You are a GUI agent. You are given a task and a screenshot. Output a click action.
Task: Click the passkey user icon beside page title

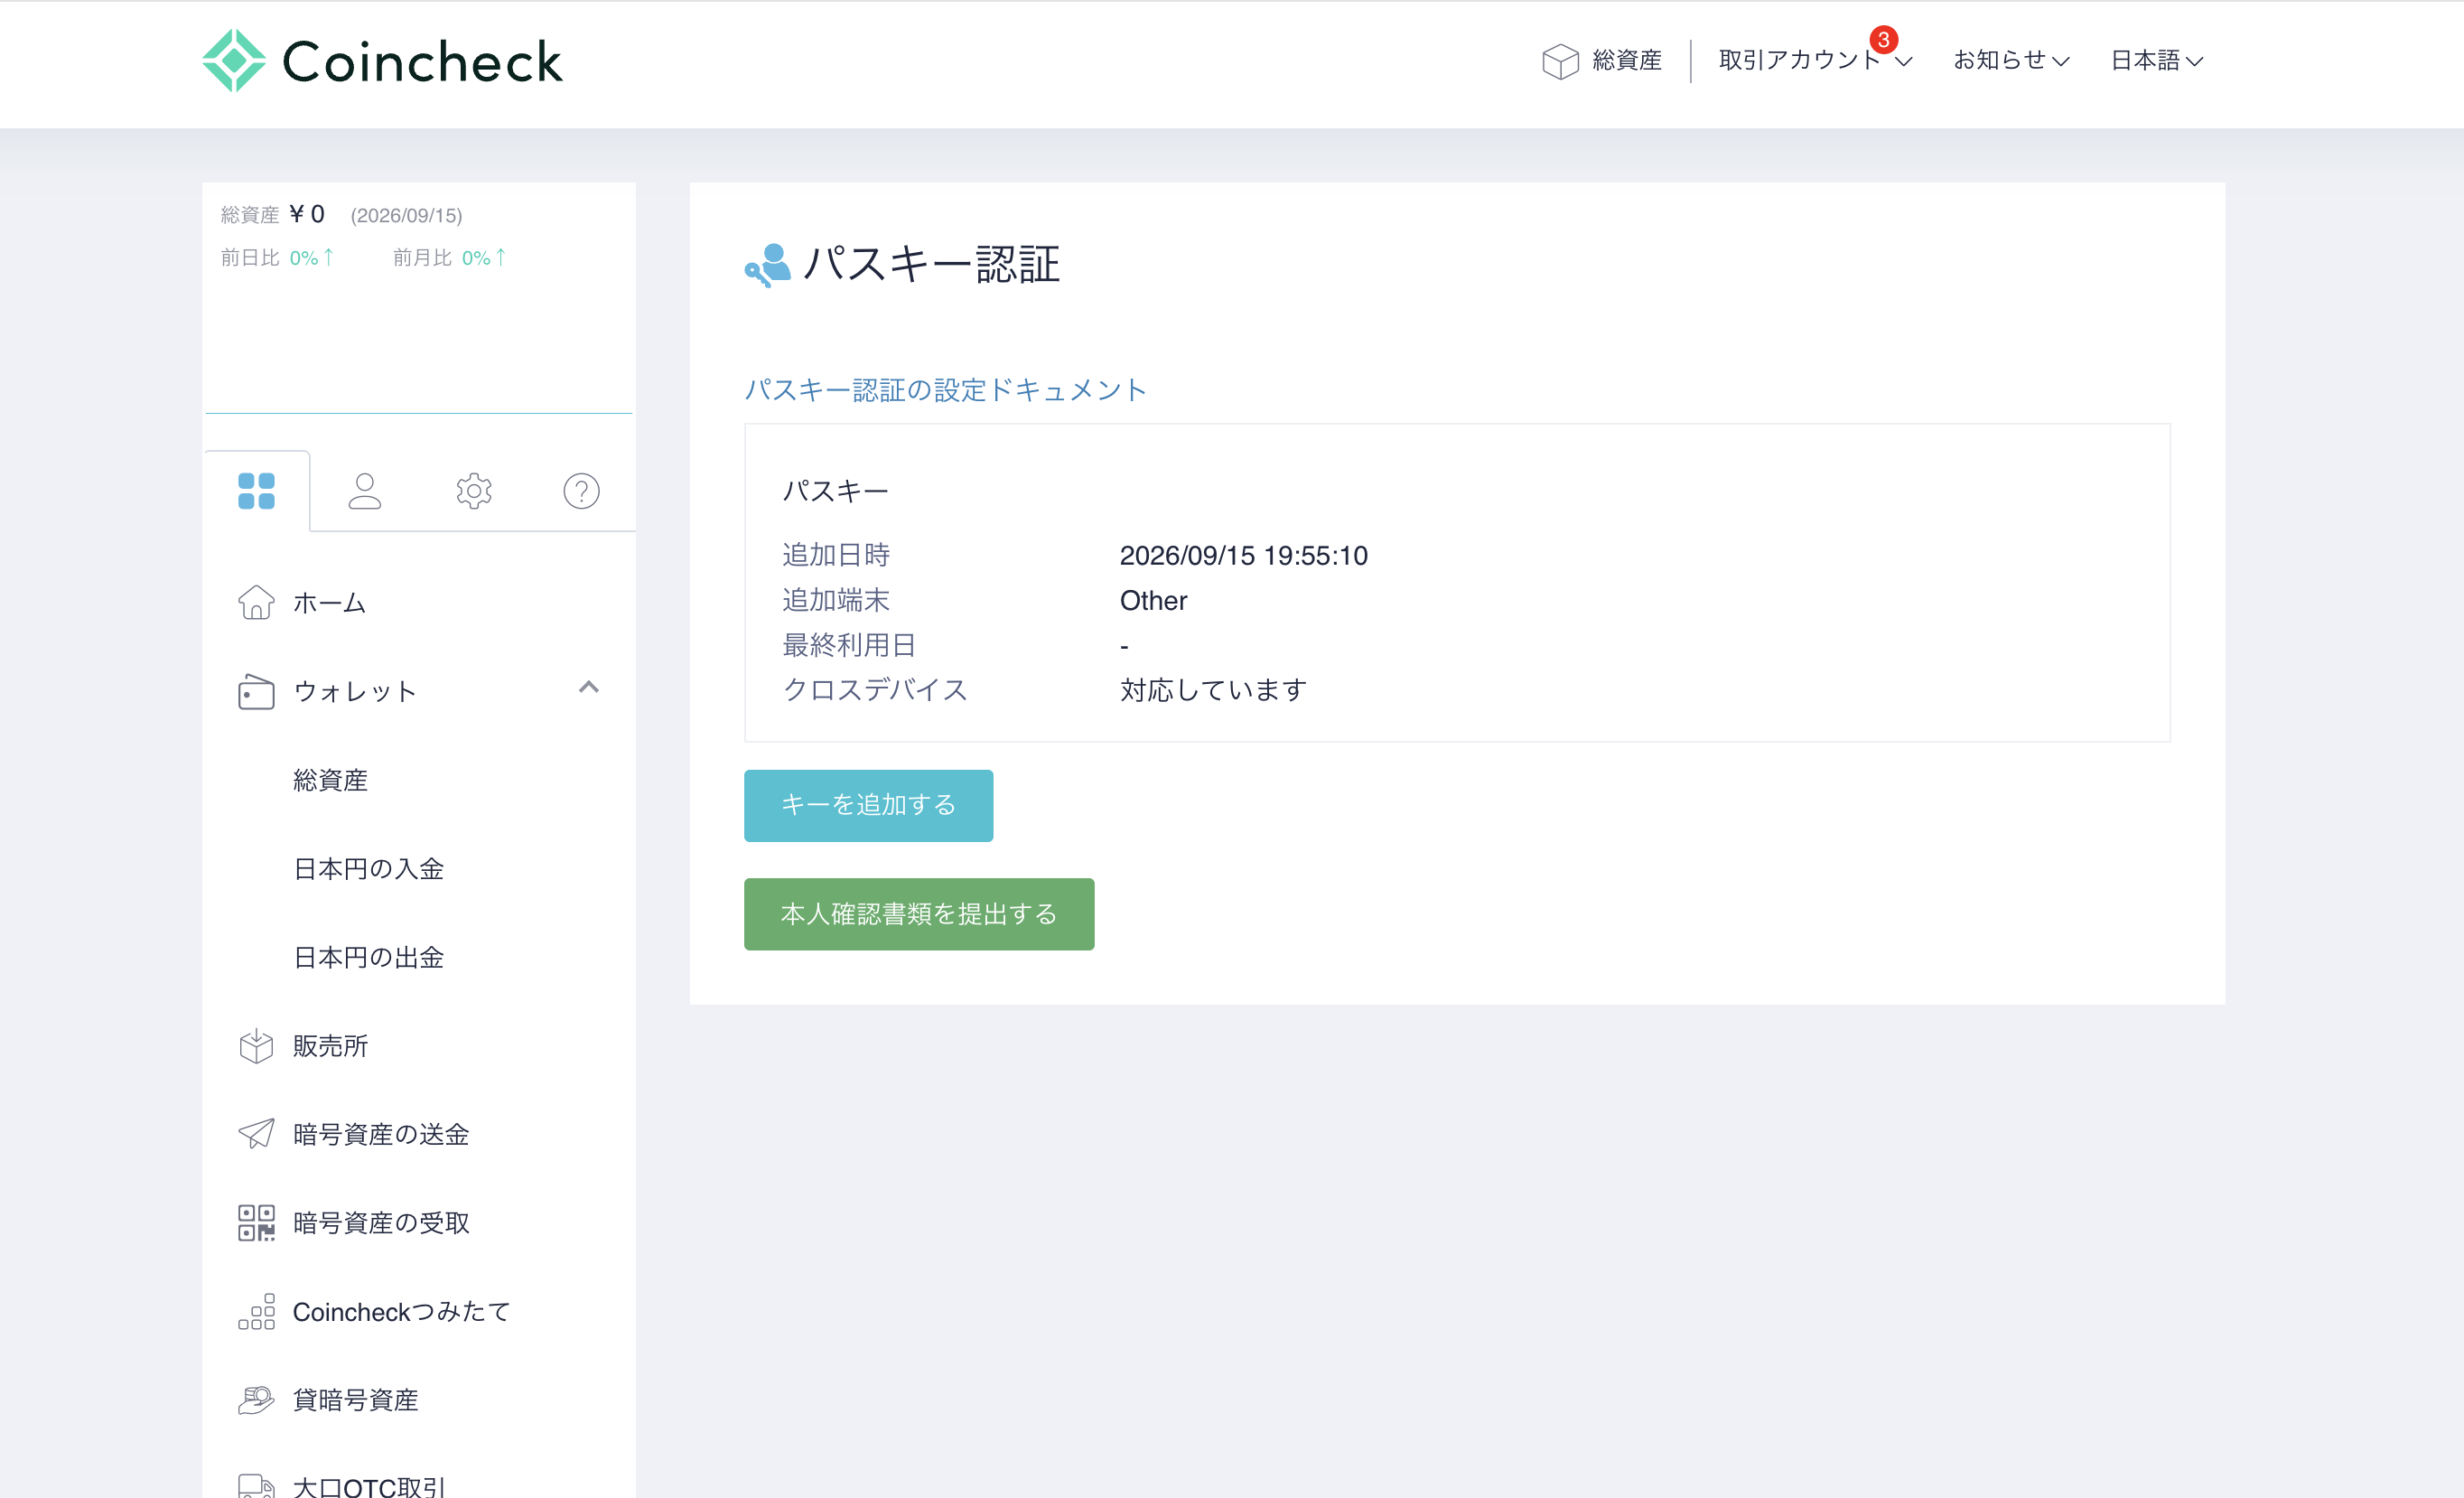coord(767,265)
